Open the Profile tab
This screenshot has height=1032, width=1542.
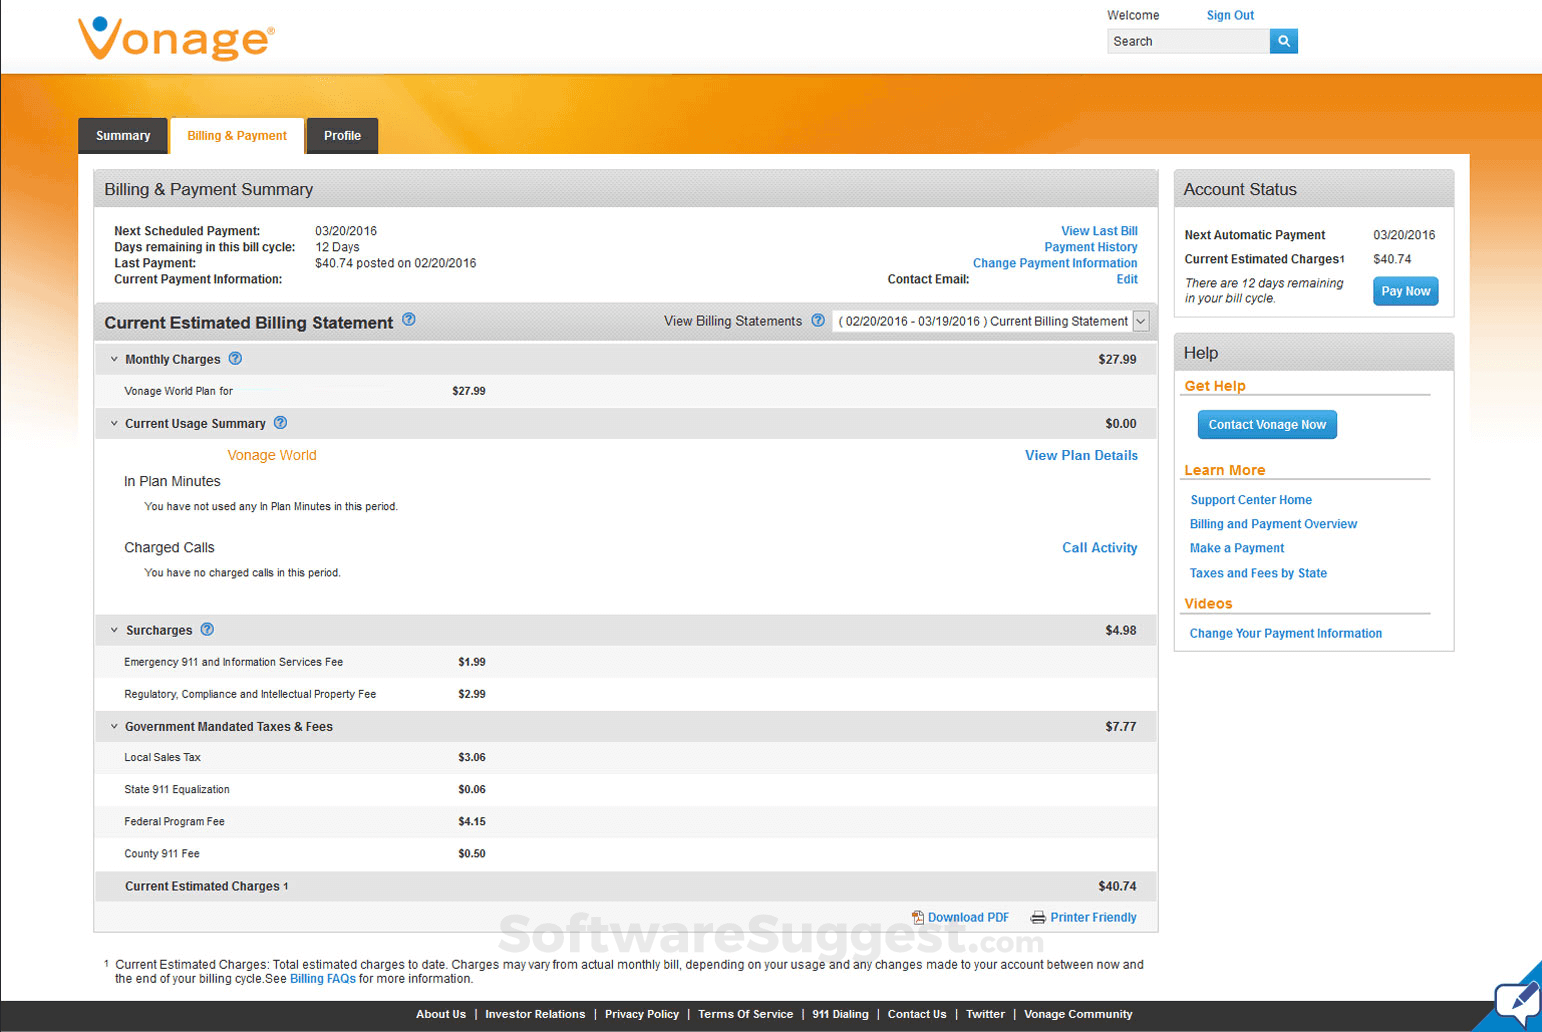pyautogui.click(x=342, y=135)
